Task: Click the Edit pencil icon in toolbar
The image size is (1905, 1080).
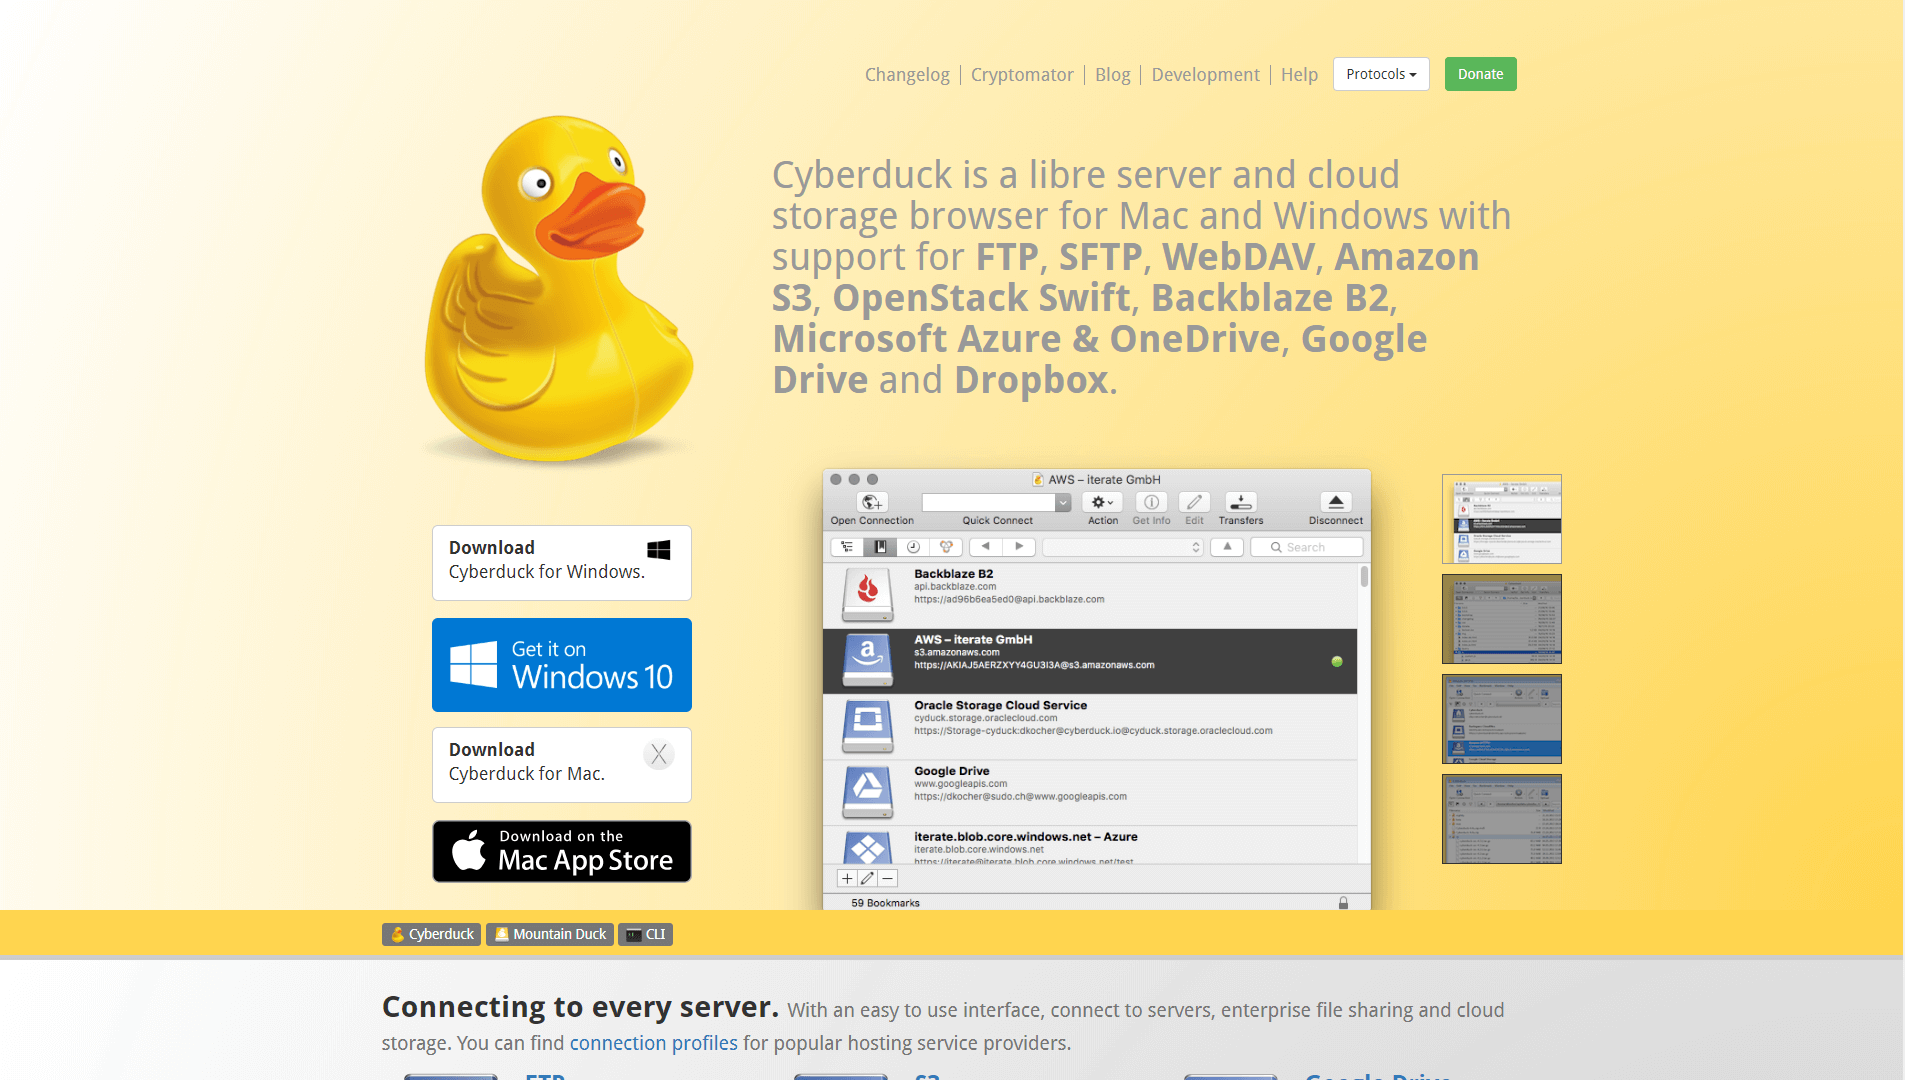Action: [1194, 502]
